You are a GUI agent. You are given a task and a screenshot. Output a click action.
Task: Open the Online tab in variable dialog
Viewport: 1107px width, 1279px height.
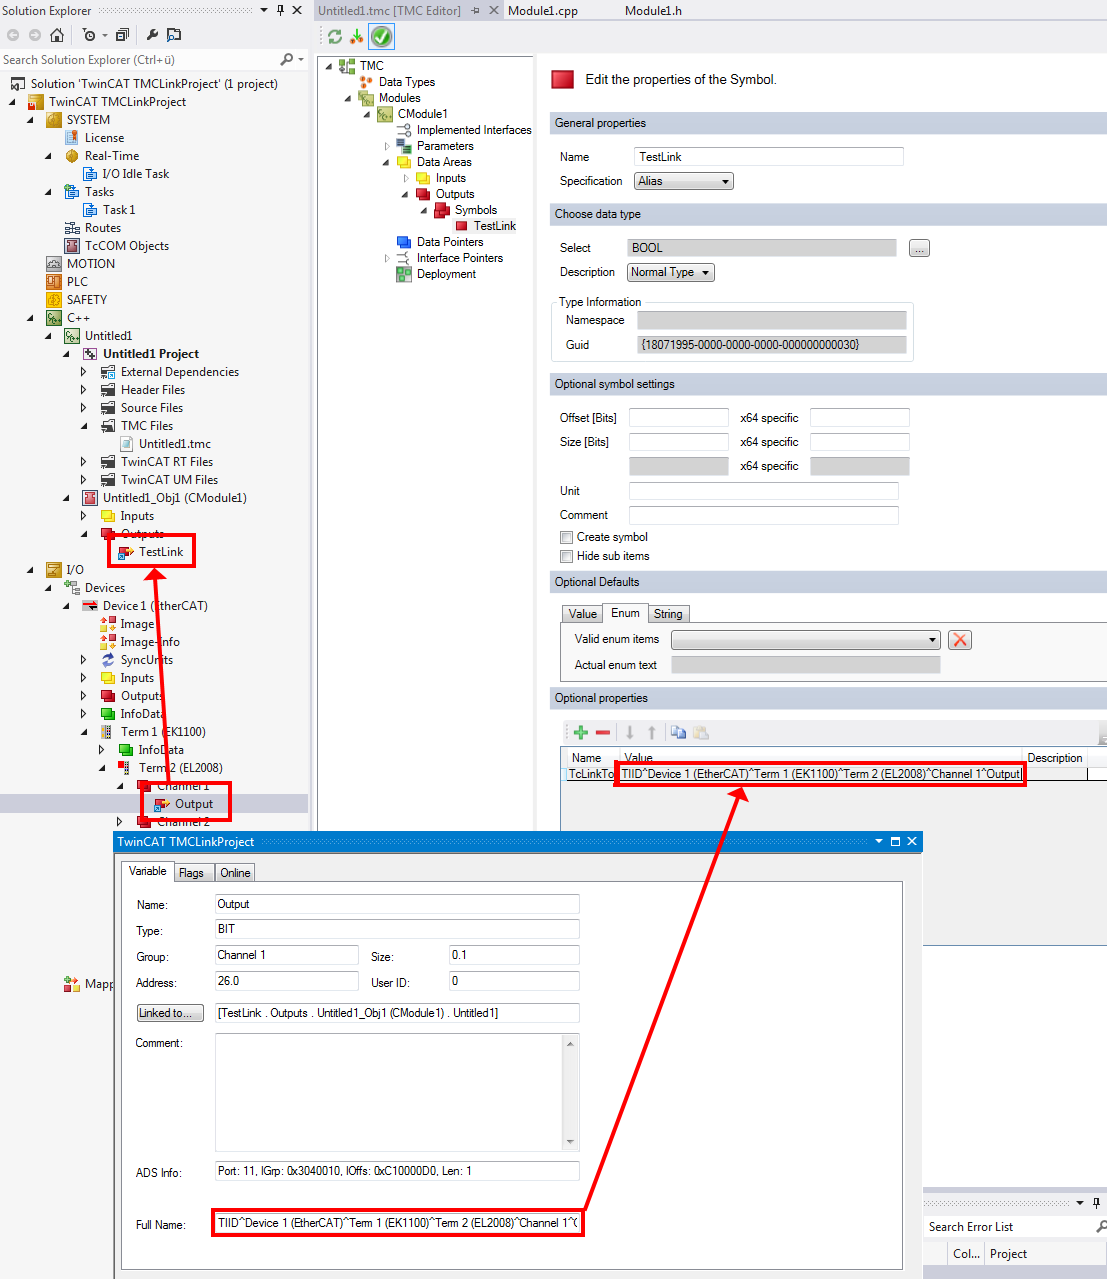pos(235,873)
